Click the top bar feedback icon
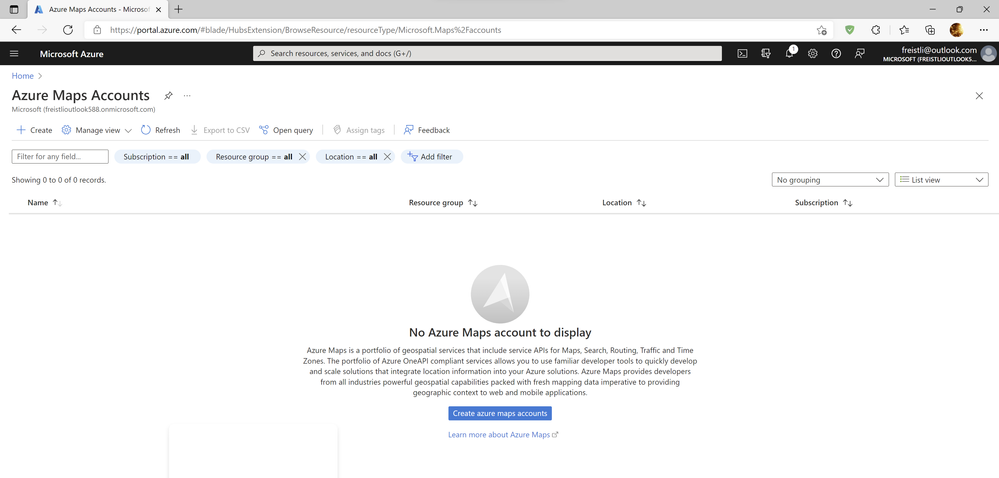 tap(859, 54)
